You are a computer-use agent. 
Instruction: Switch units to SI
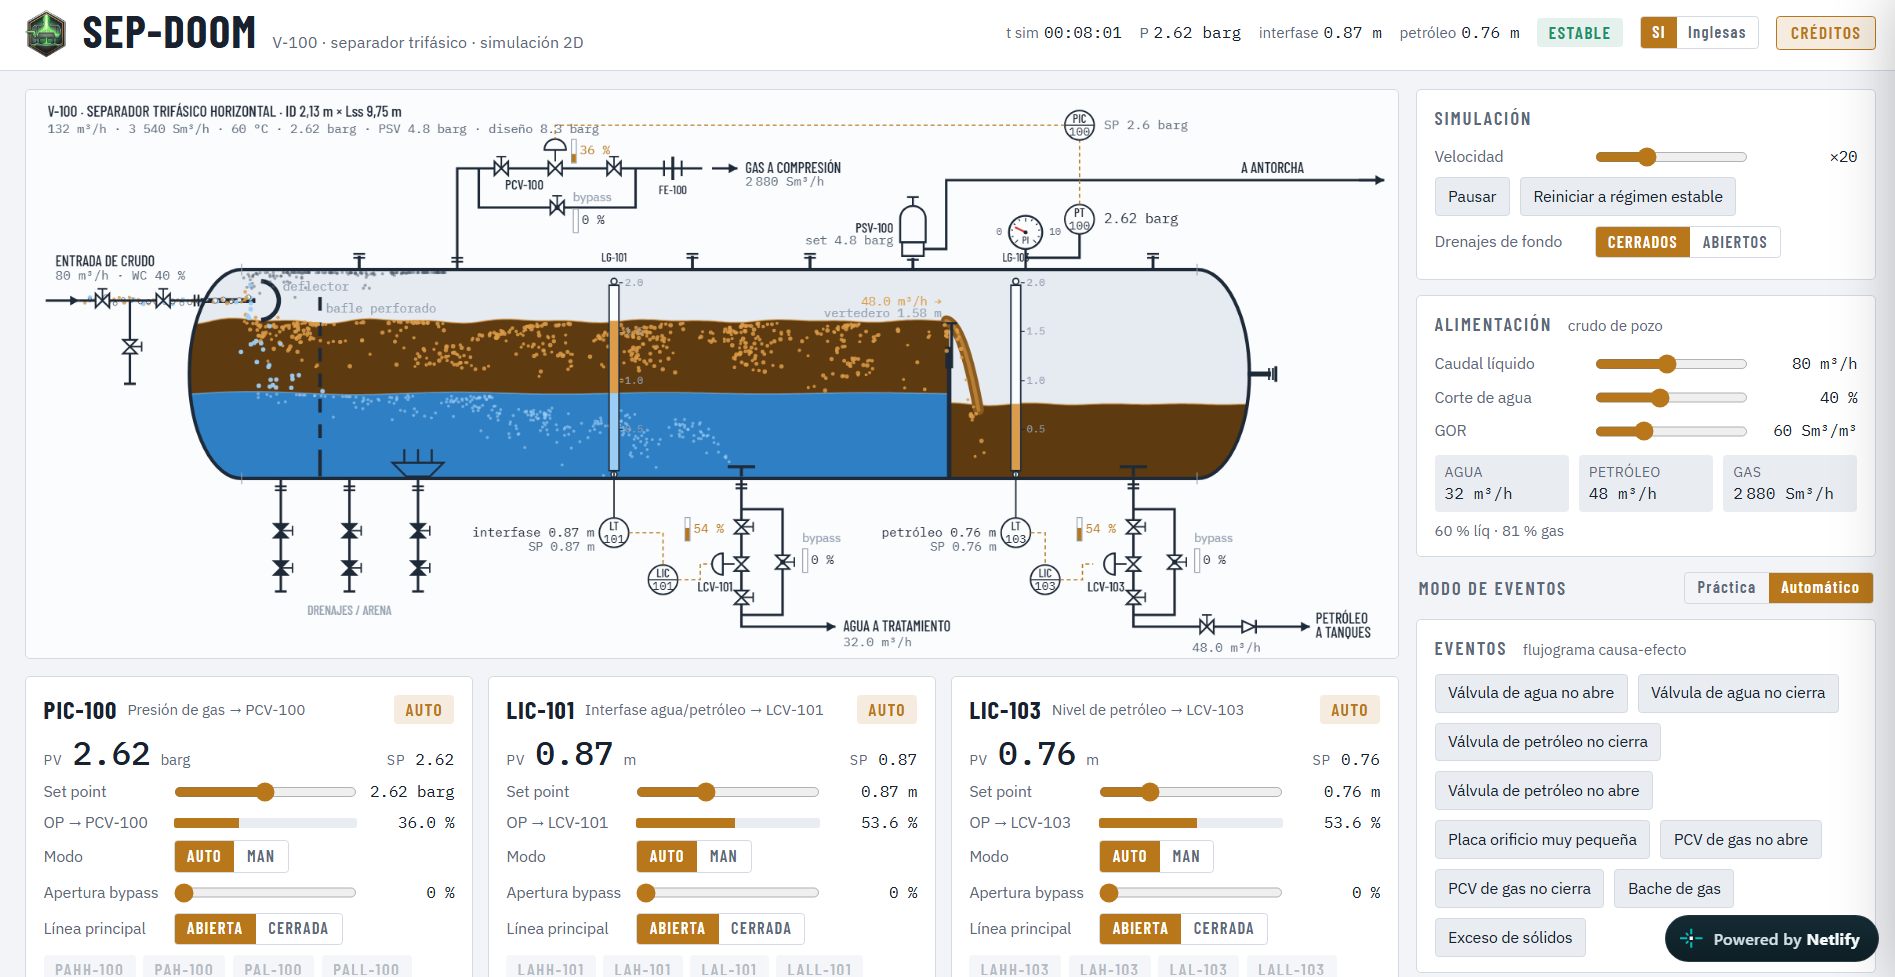coord(1658,33)
